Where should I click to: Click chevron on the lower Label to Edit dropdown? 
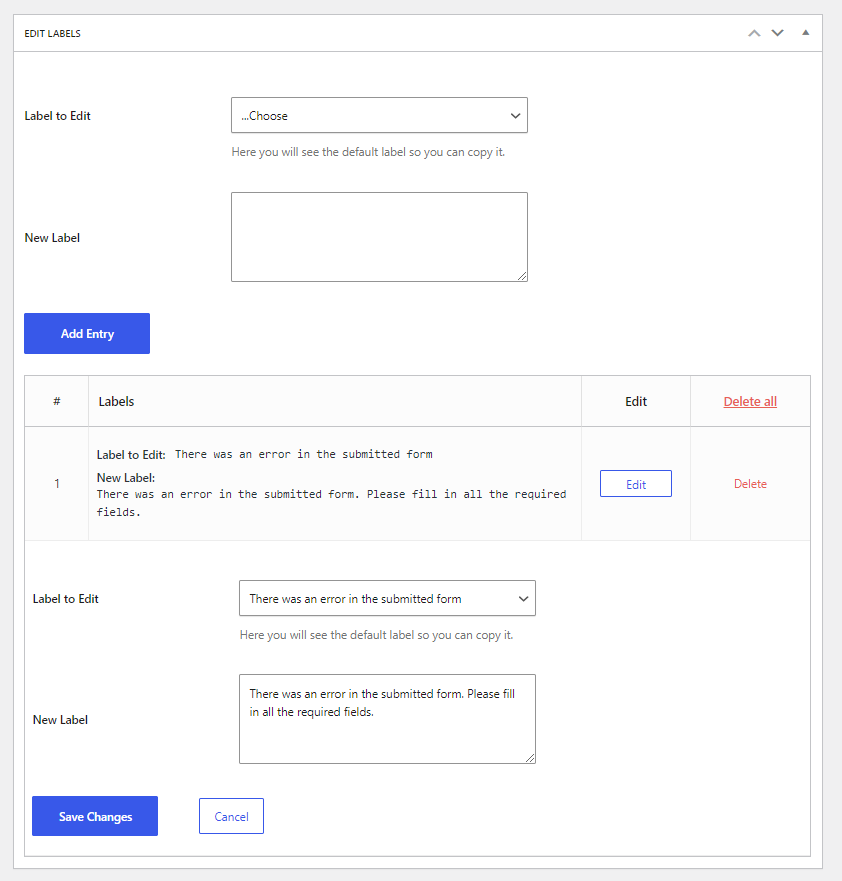(523, 599)
